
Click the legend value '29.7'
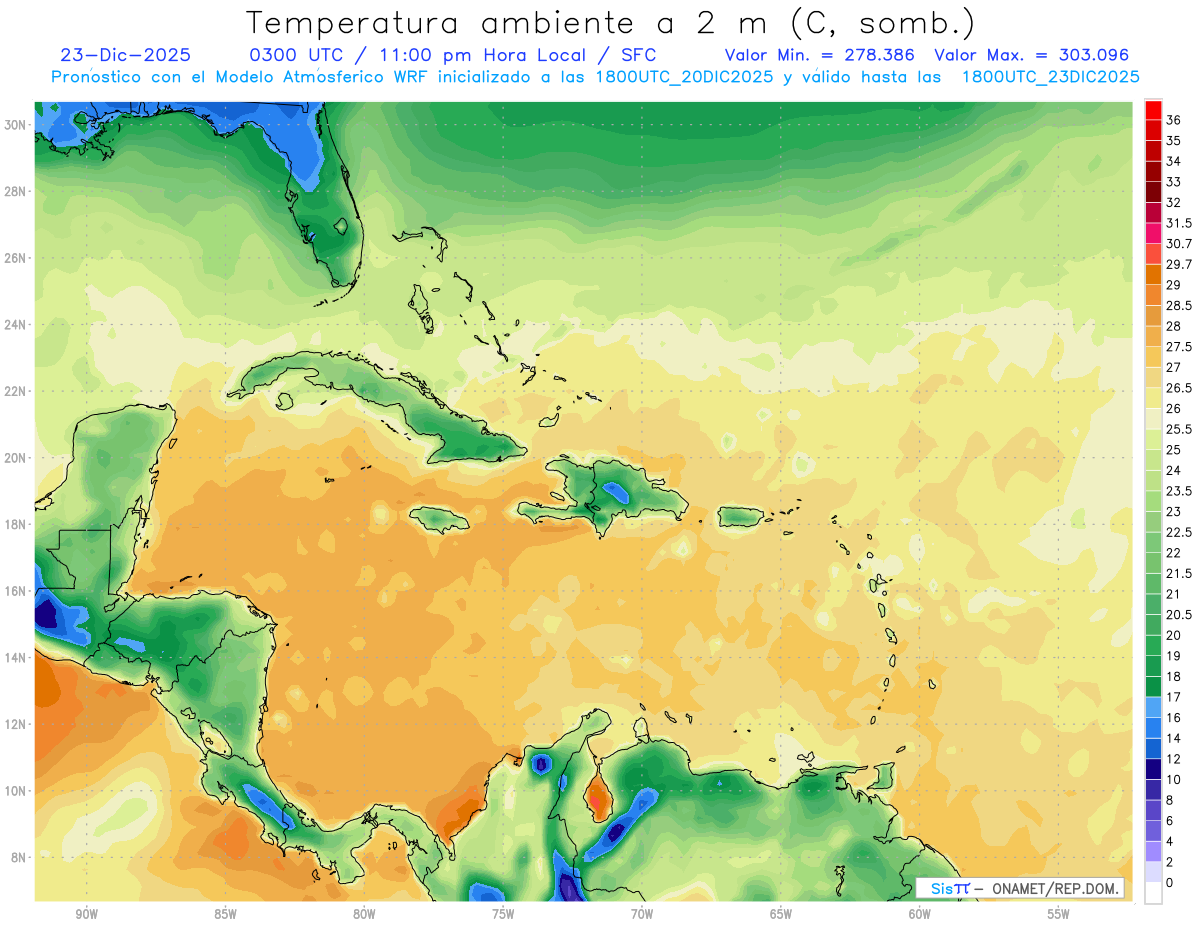1179,265
